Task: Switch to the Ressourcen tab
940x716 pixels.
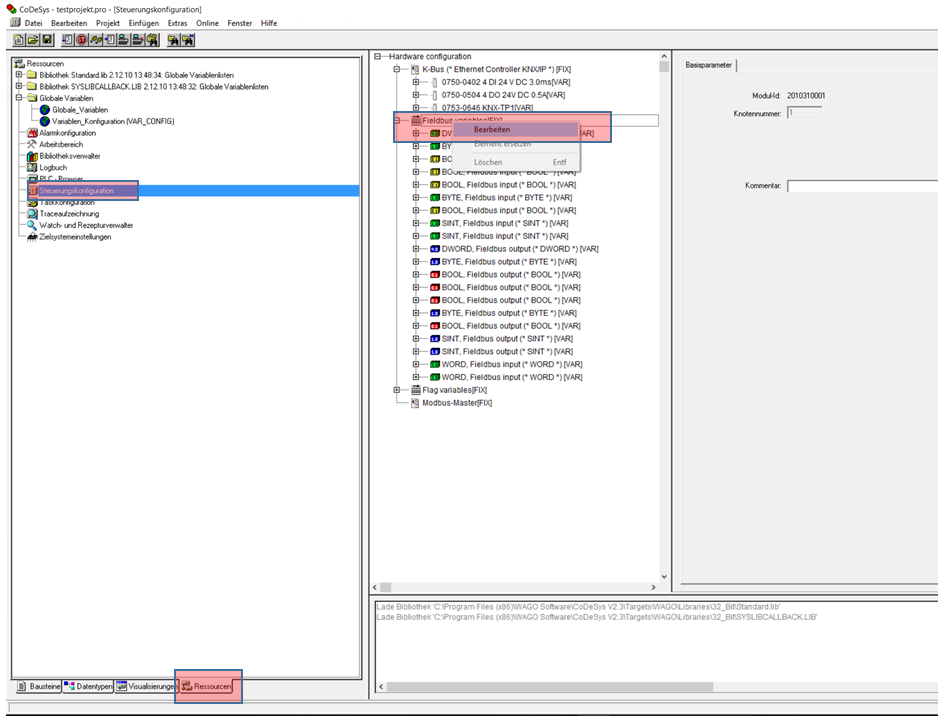Action: [207, 686]
